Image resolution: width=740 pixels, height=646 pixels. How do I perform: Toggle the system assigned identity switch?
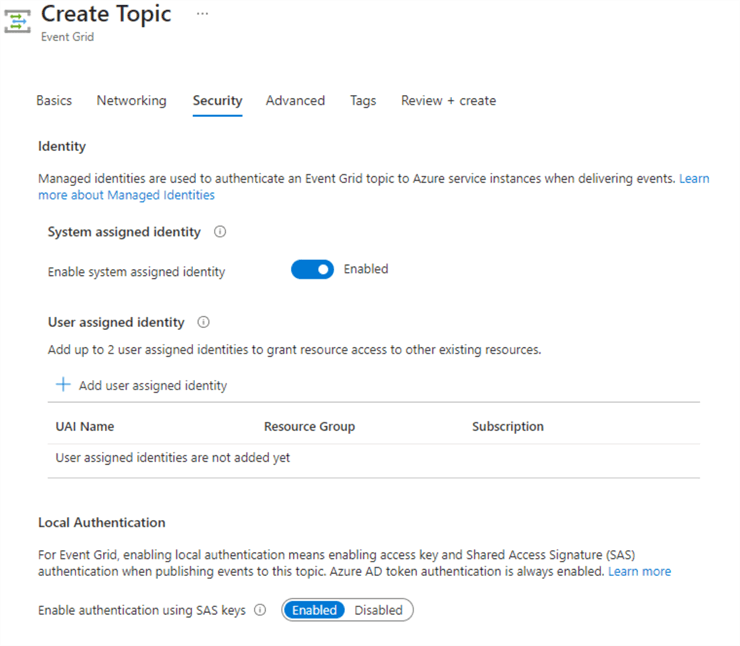312,270
